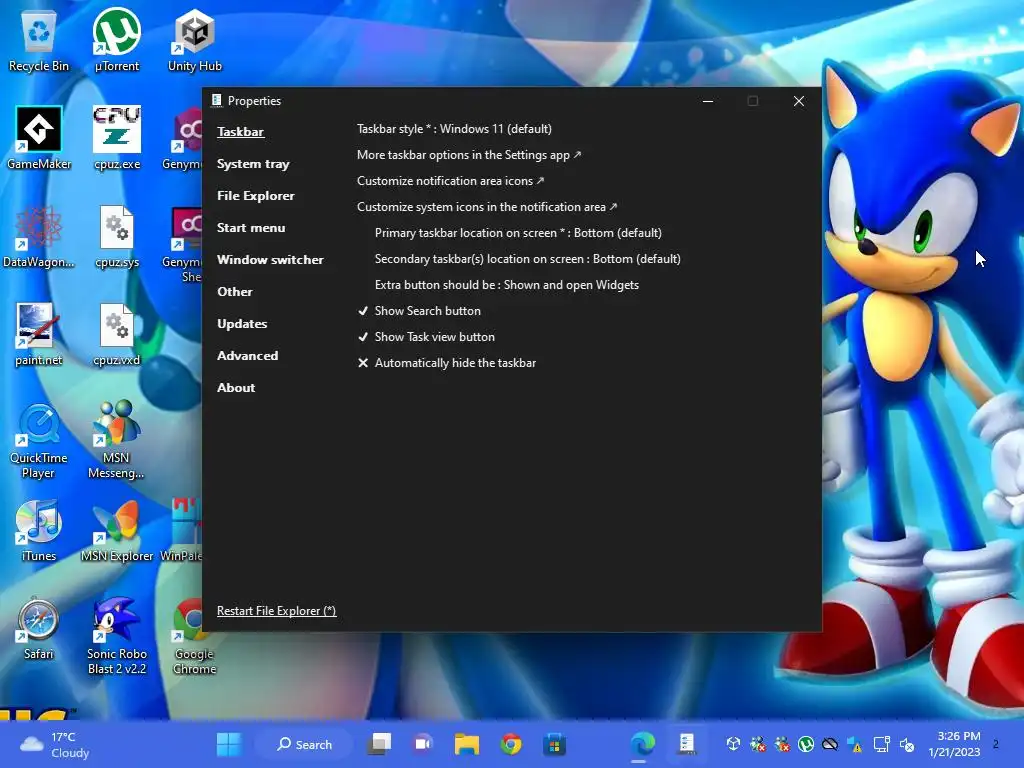Open the clock showing 3:26 PM
This screenshot has width=1024, height=768.
click(x=954, y=744)
